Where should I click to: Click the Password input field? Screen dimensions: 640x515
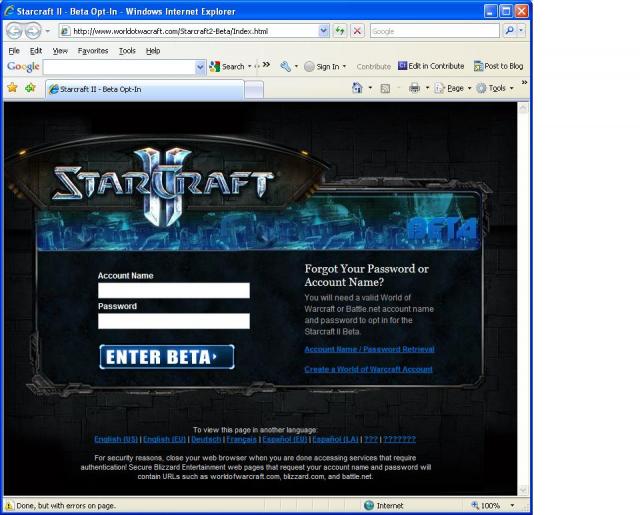tap(174, 321)
